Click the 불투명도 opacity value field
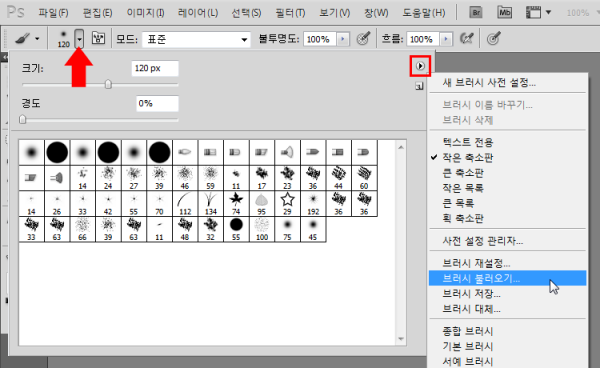This screenshot has width=600, height=368. coord(320,39)
